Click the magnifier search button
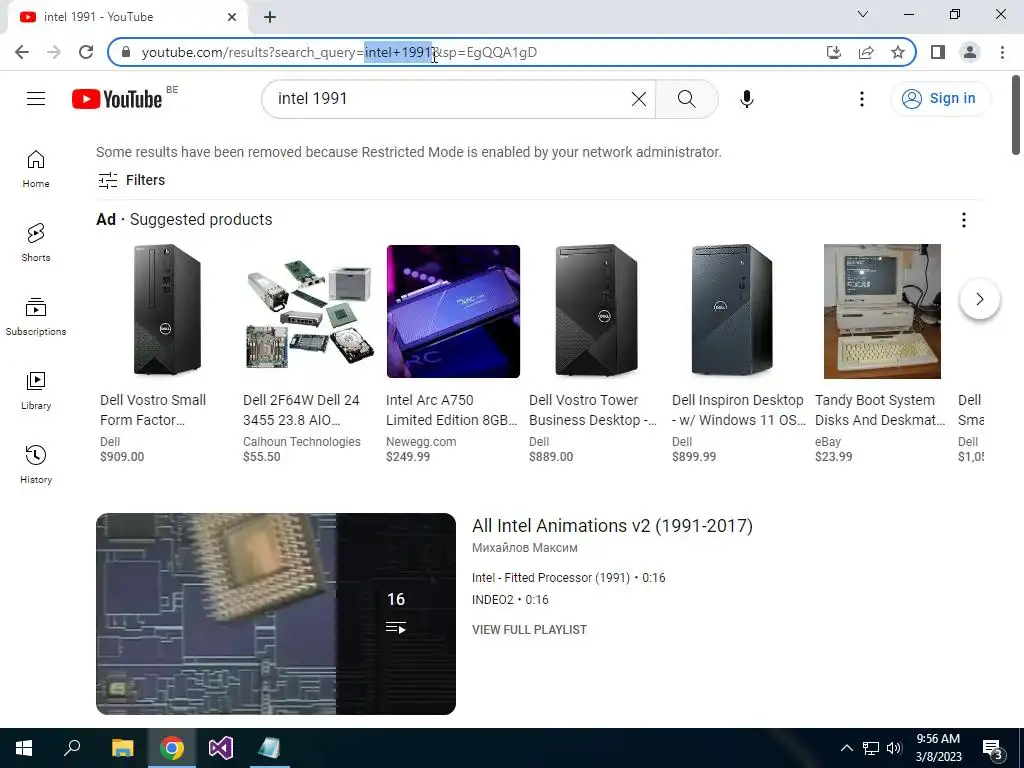 click(686, 99)
